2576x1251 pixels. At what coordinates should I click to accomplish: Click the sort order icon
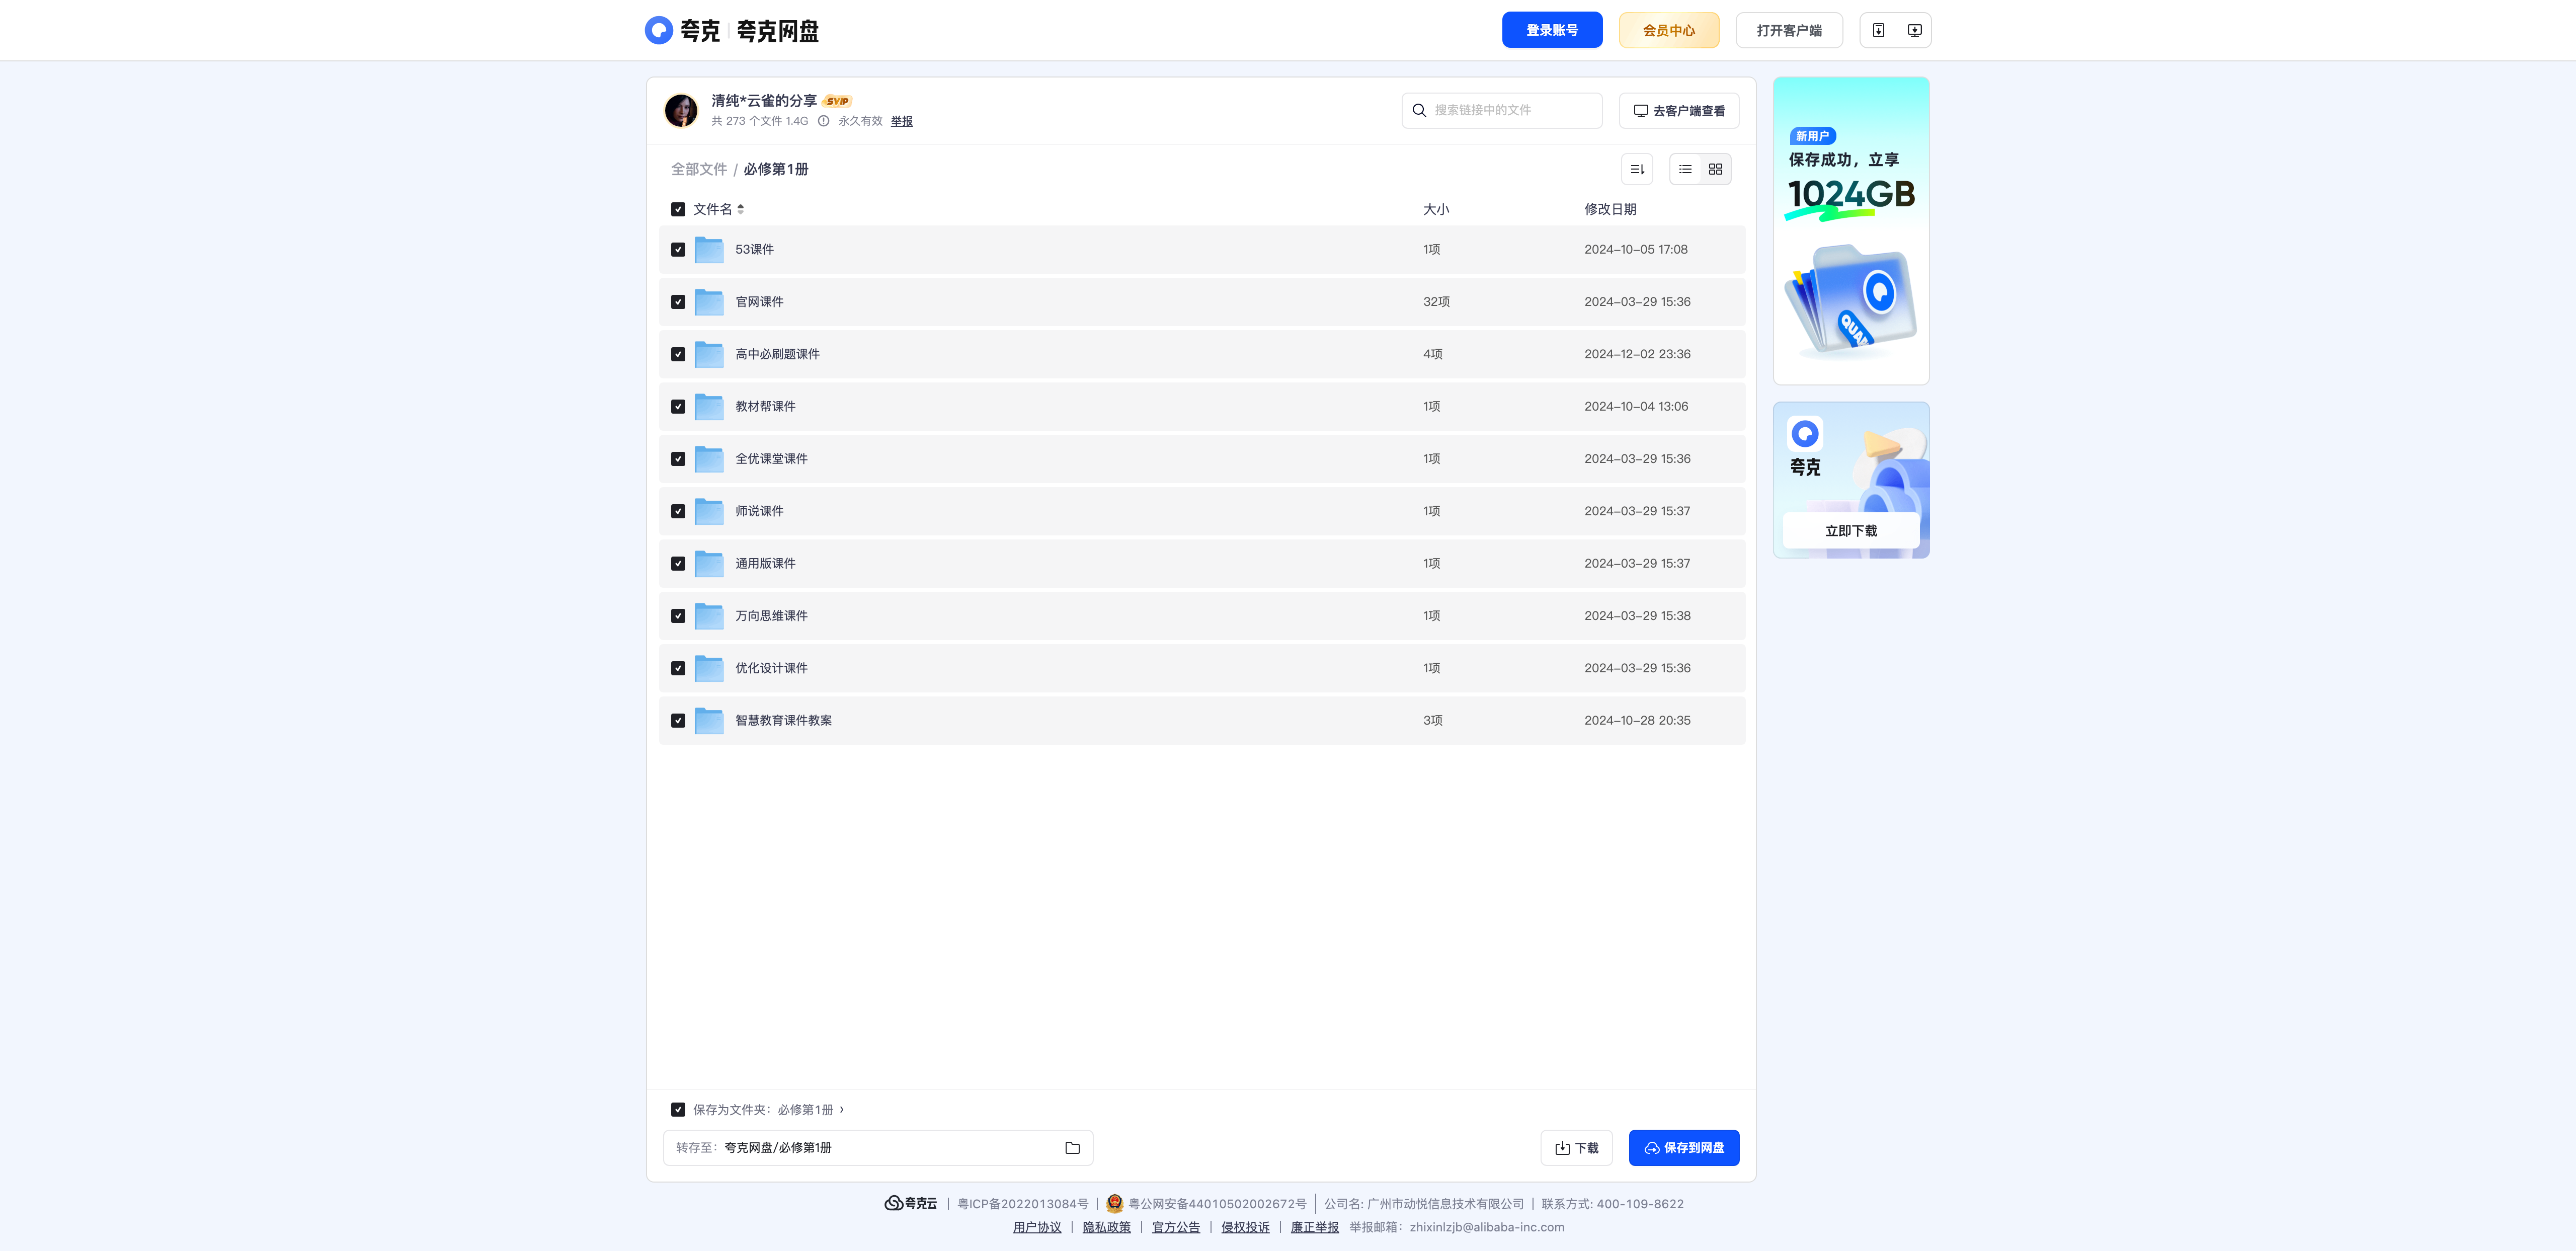click(1637, 169)
